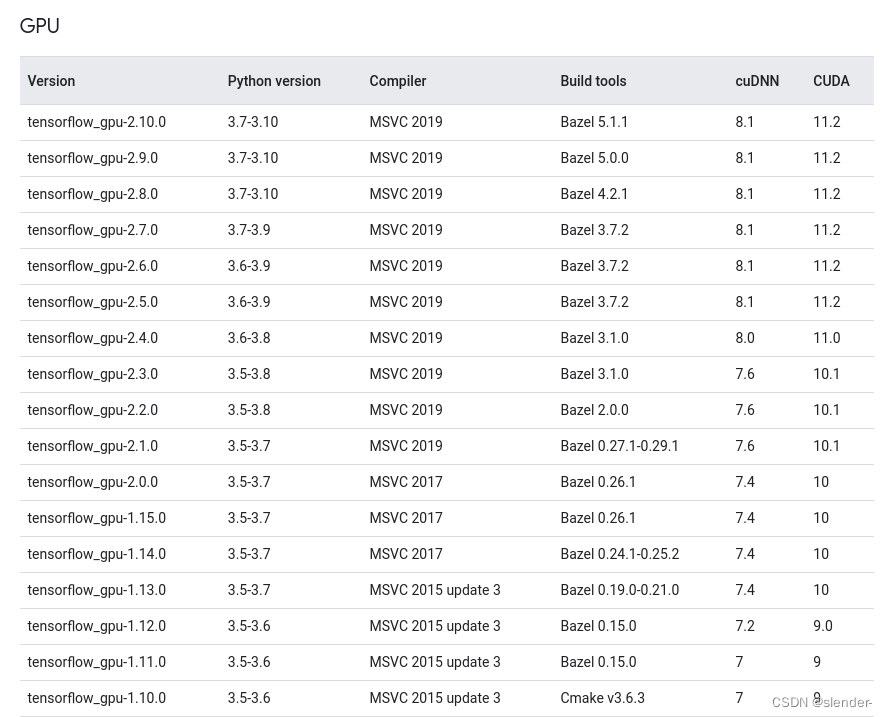Click the Bazel 2.0.0 build tools cell
This screenshot has height=717, width=887.
[594, 410]
